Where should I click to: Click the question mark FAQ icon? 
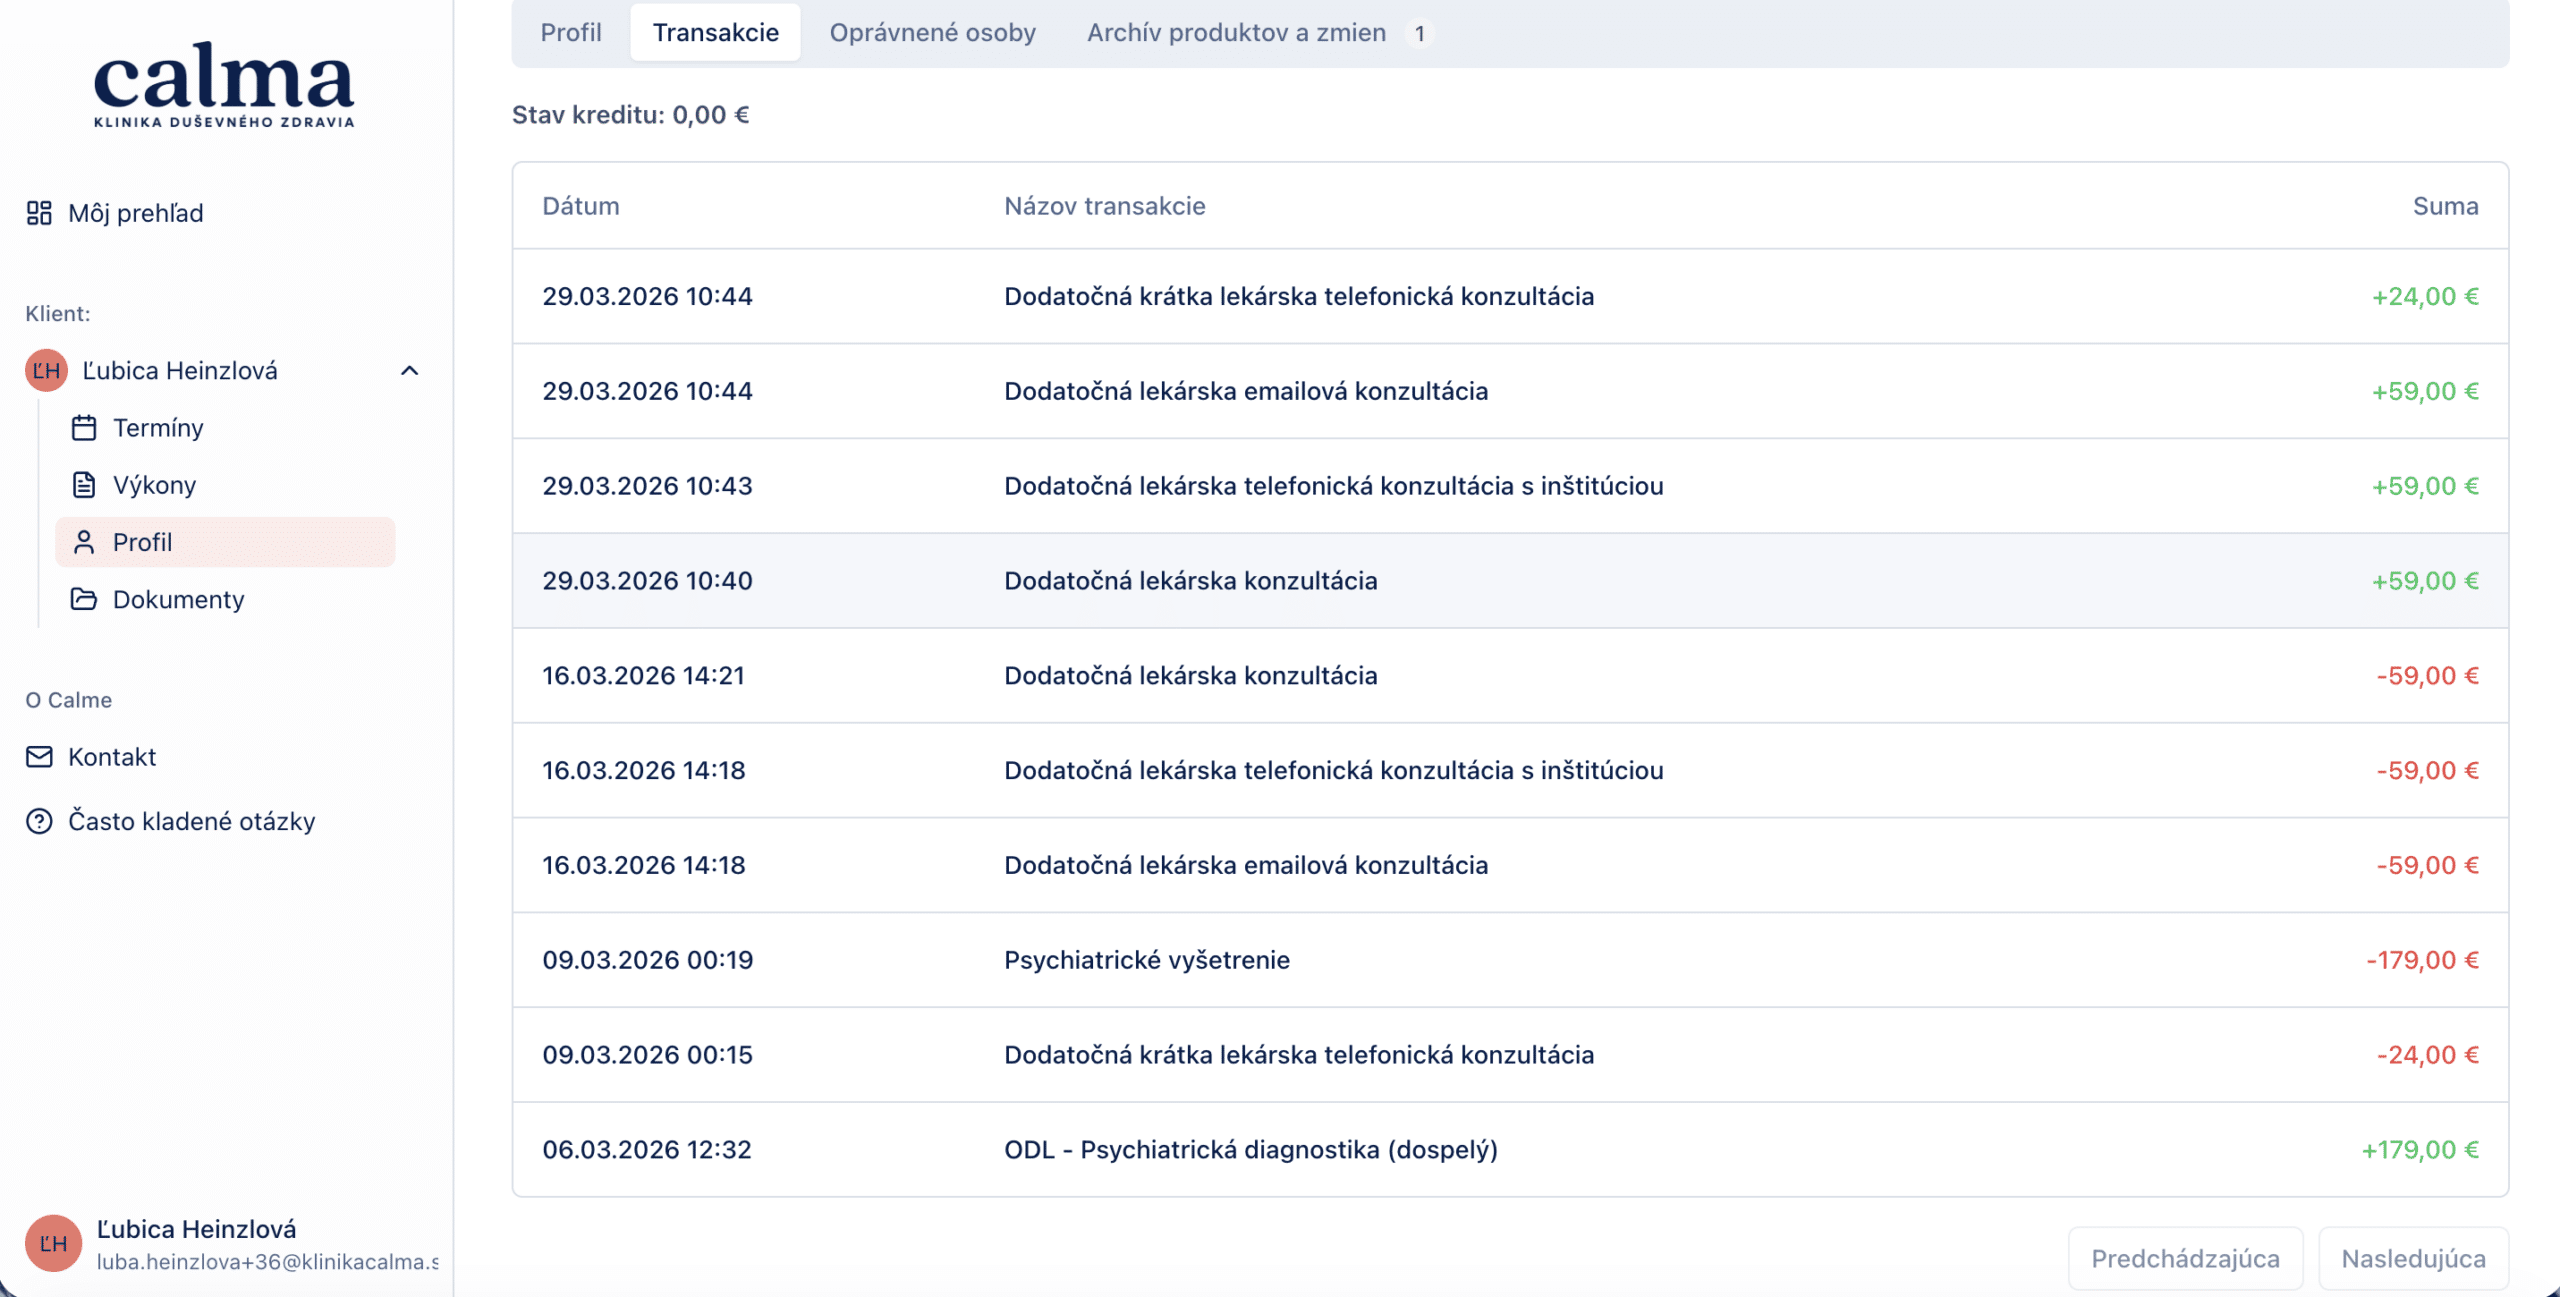[39, 821]
